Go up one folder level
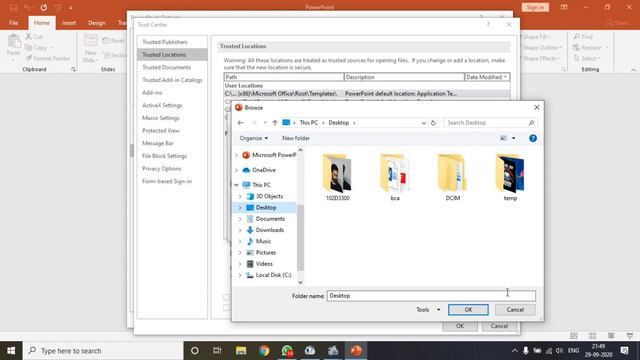This screenshot has width=640, height=360. pos(275,123)
